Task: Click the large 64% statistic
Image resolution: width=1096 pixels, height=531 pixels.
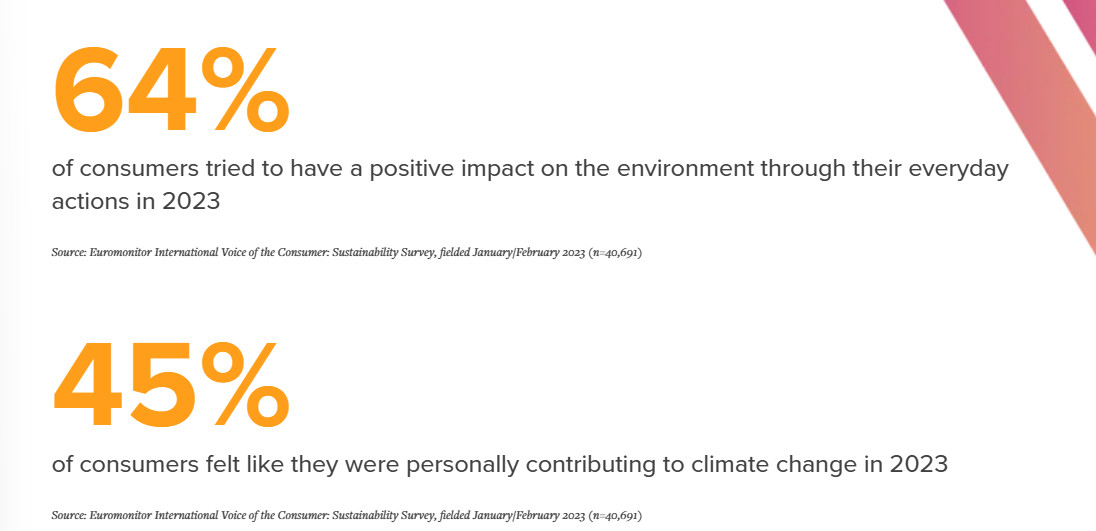Action: pos(170,92)
